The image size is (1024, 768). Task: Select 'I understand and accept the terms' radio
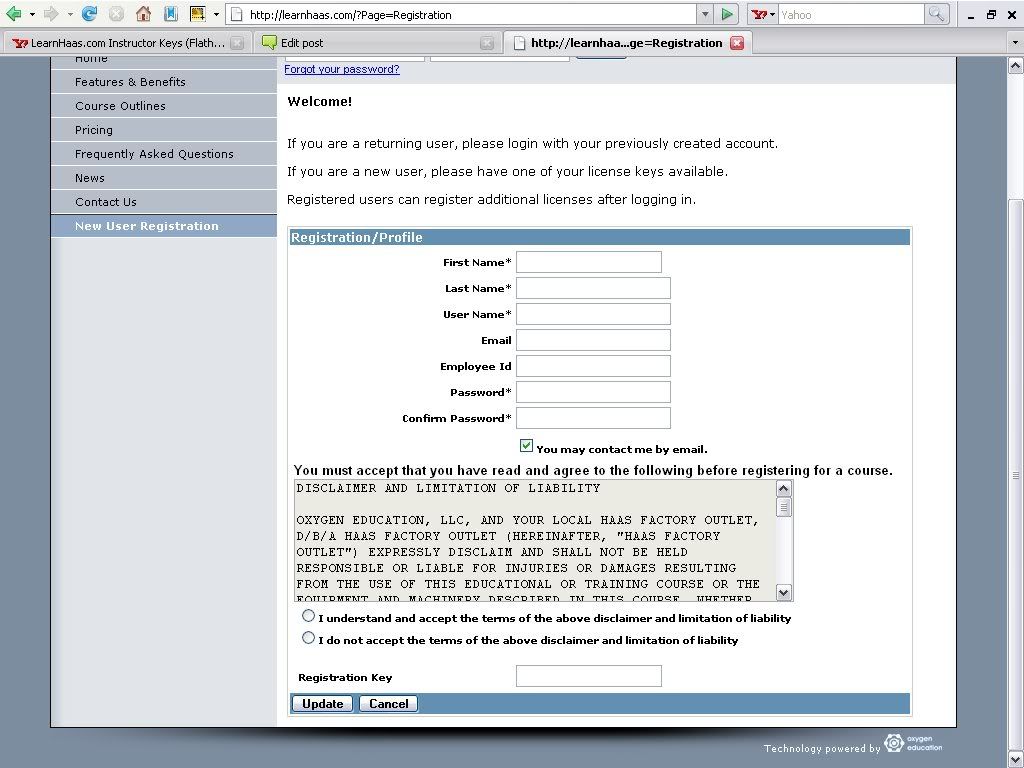(308, 616)
